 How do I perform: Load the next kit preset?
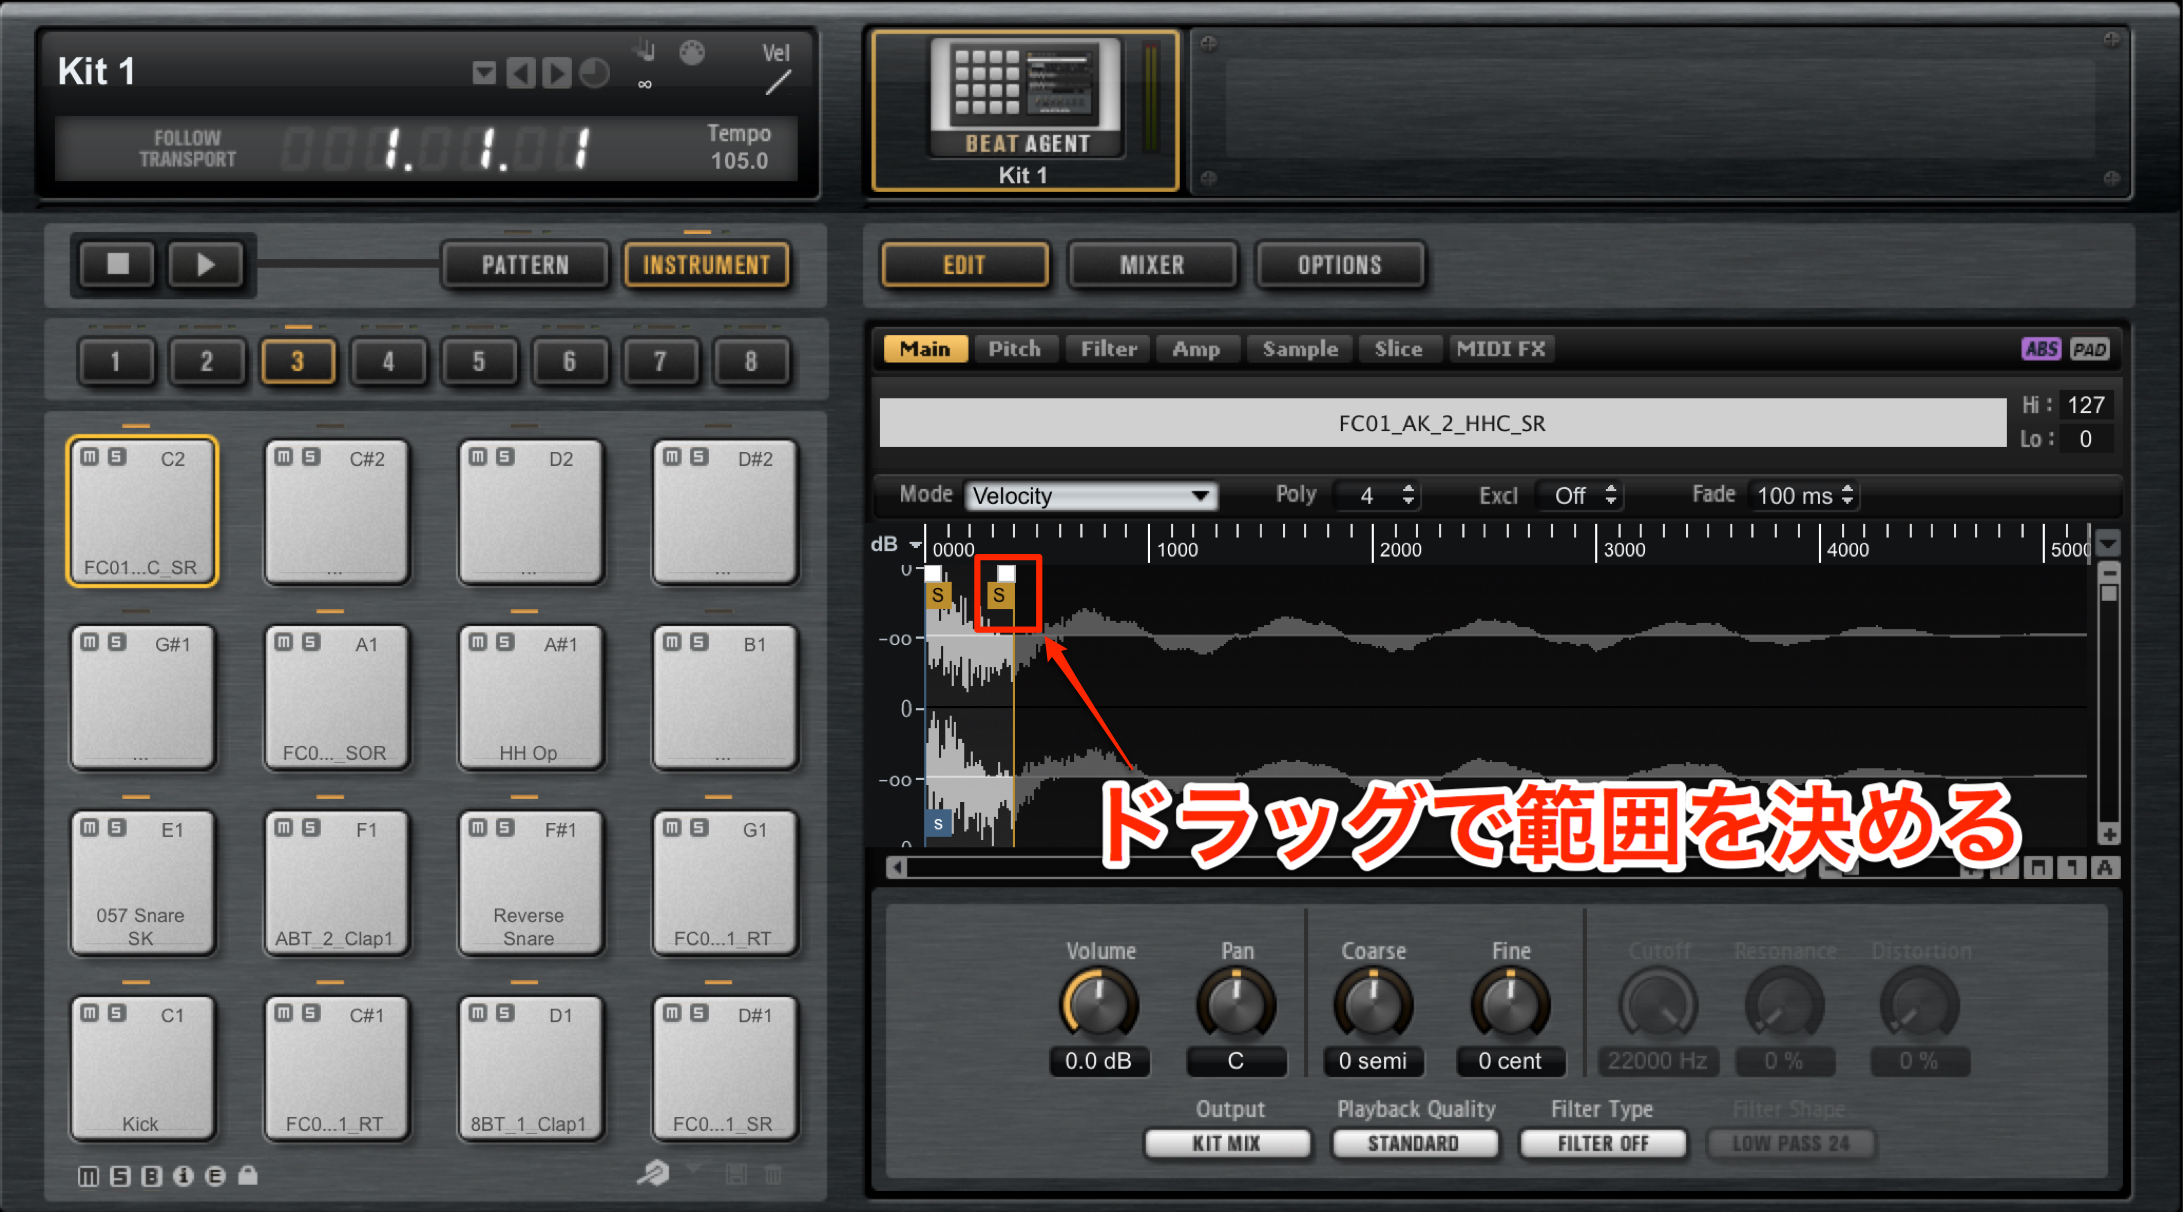[x=556, y=73]
